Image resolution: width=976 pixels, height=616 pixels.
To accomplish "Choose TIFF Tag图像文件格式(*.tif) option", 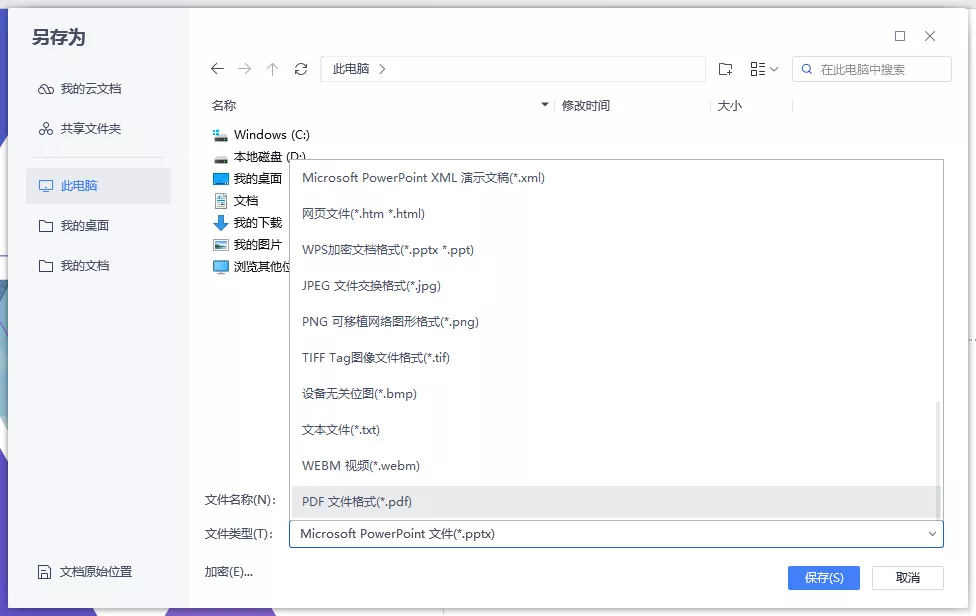I will (616, 358).
